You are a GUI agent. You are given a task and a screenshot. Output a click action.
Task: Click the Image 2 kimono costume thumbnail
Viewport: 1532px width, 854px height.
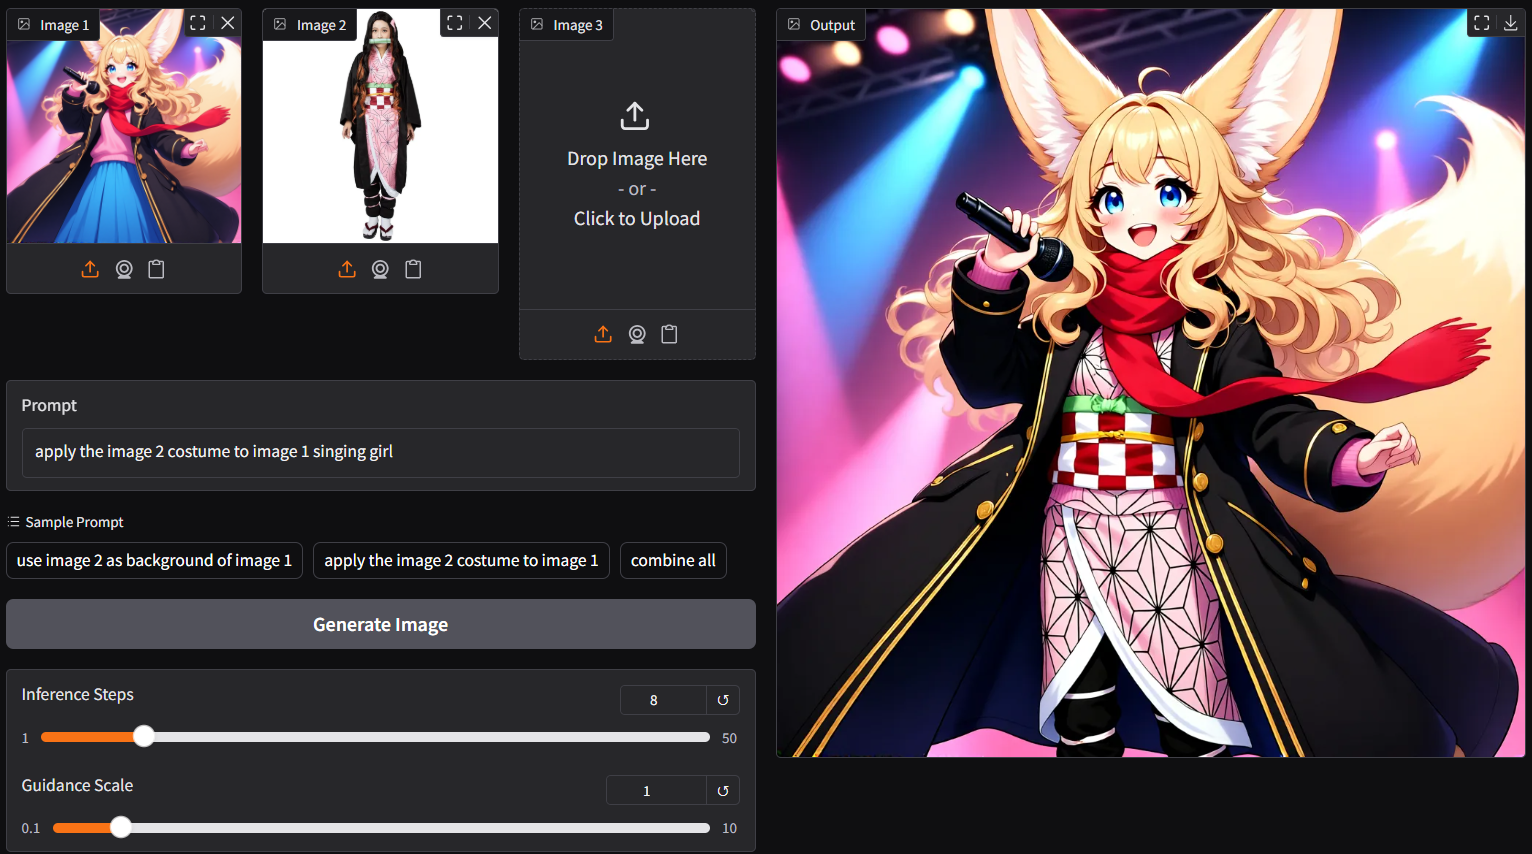(380, 127)
